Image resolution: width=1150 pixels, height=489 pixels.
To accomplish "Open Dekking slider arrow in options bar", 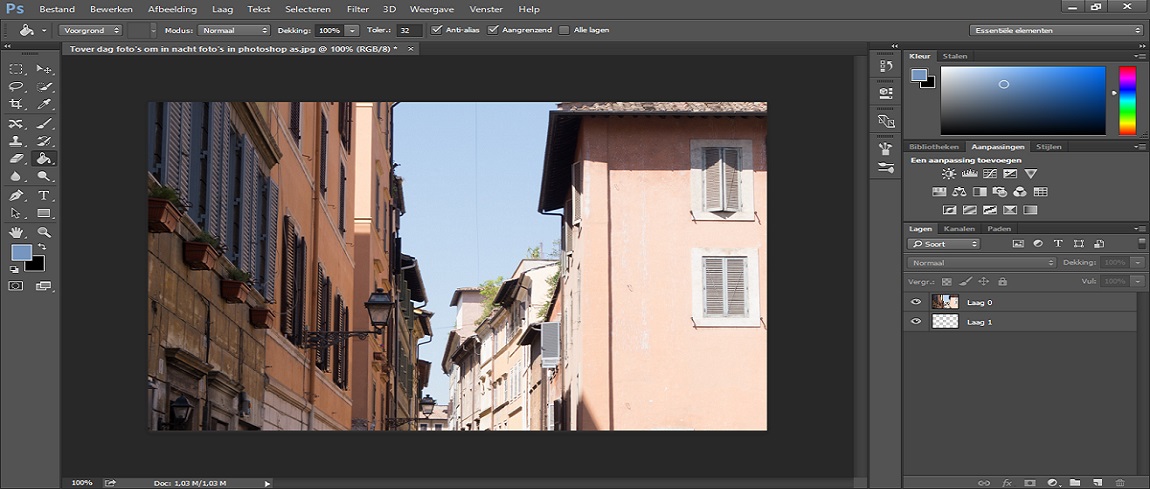I will click(352, 30).
